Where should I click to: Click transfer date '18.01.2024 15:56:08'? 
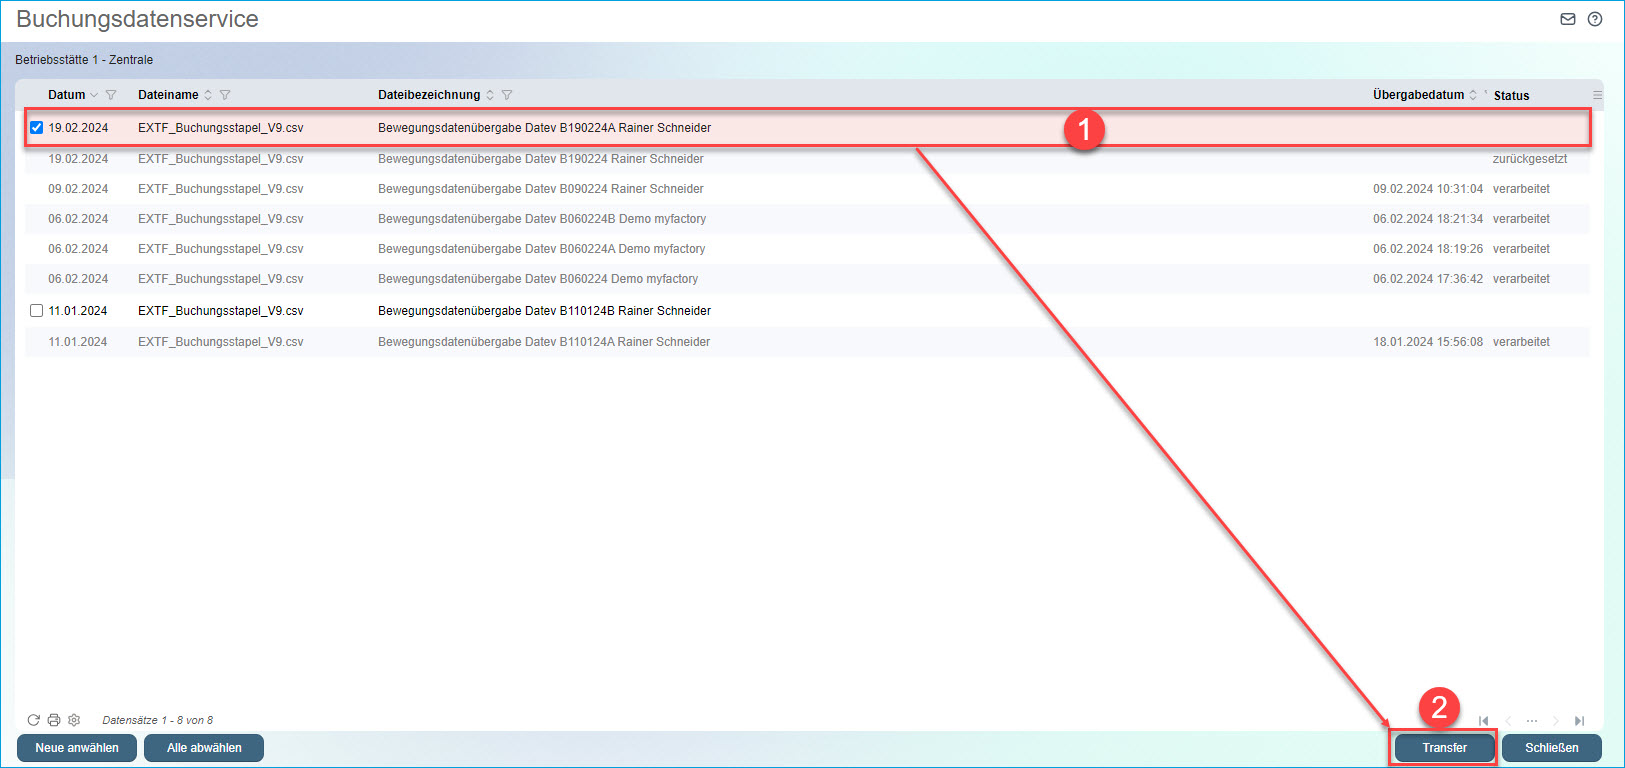tap(1428, 342)
